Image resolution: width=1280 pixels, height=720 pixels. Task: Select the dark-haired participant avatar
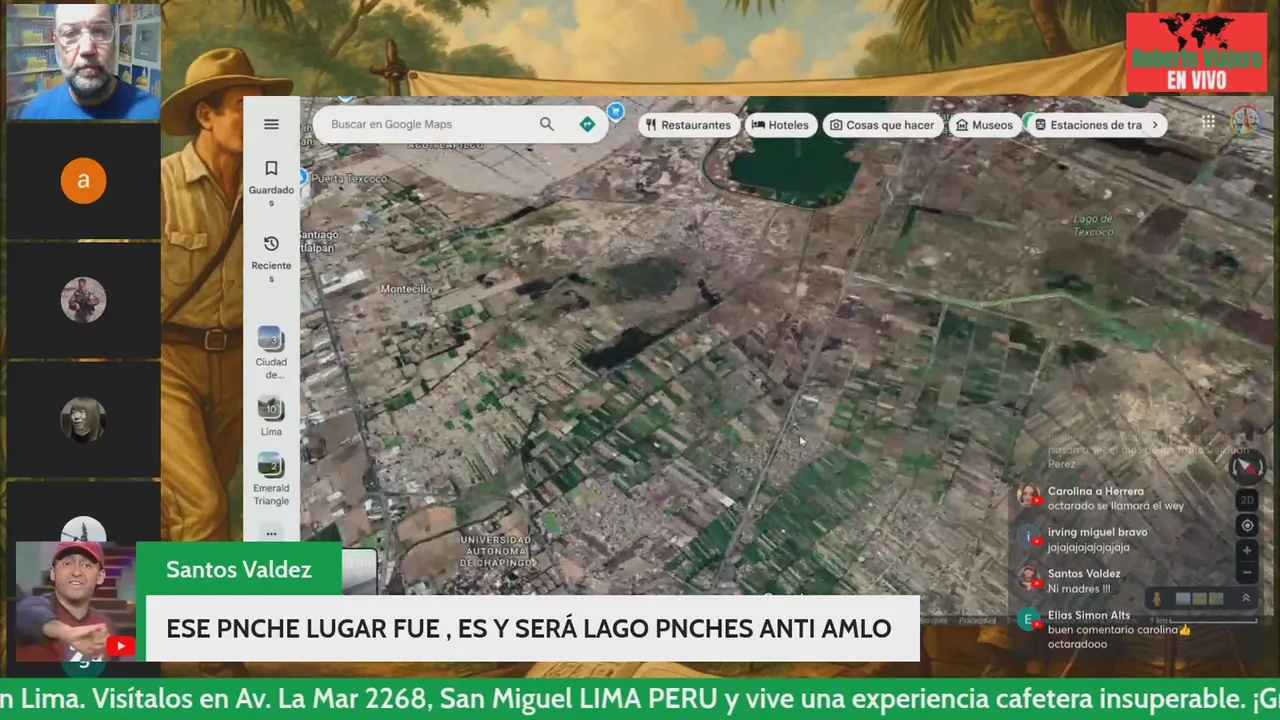coord(83,420)
